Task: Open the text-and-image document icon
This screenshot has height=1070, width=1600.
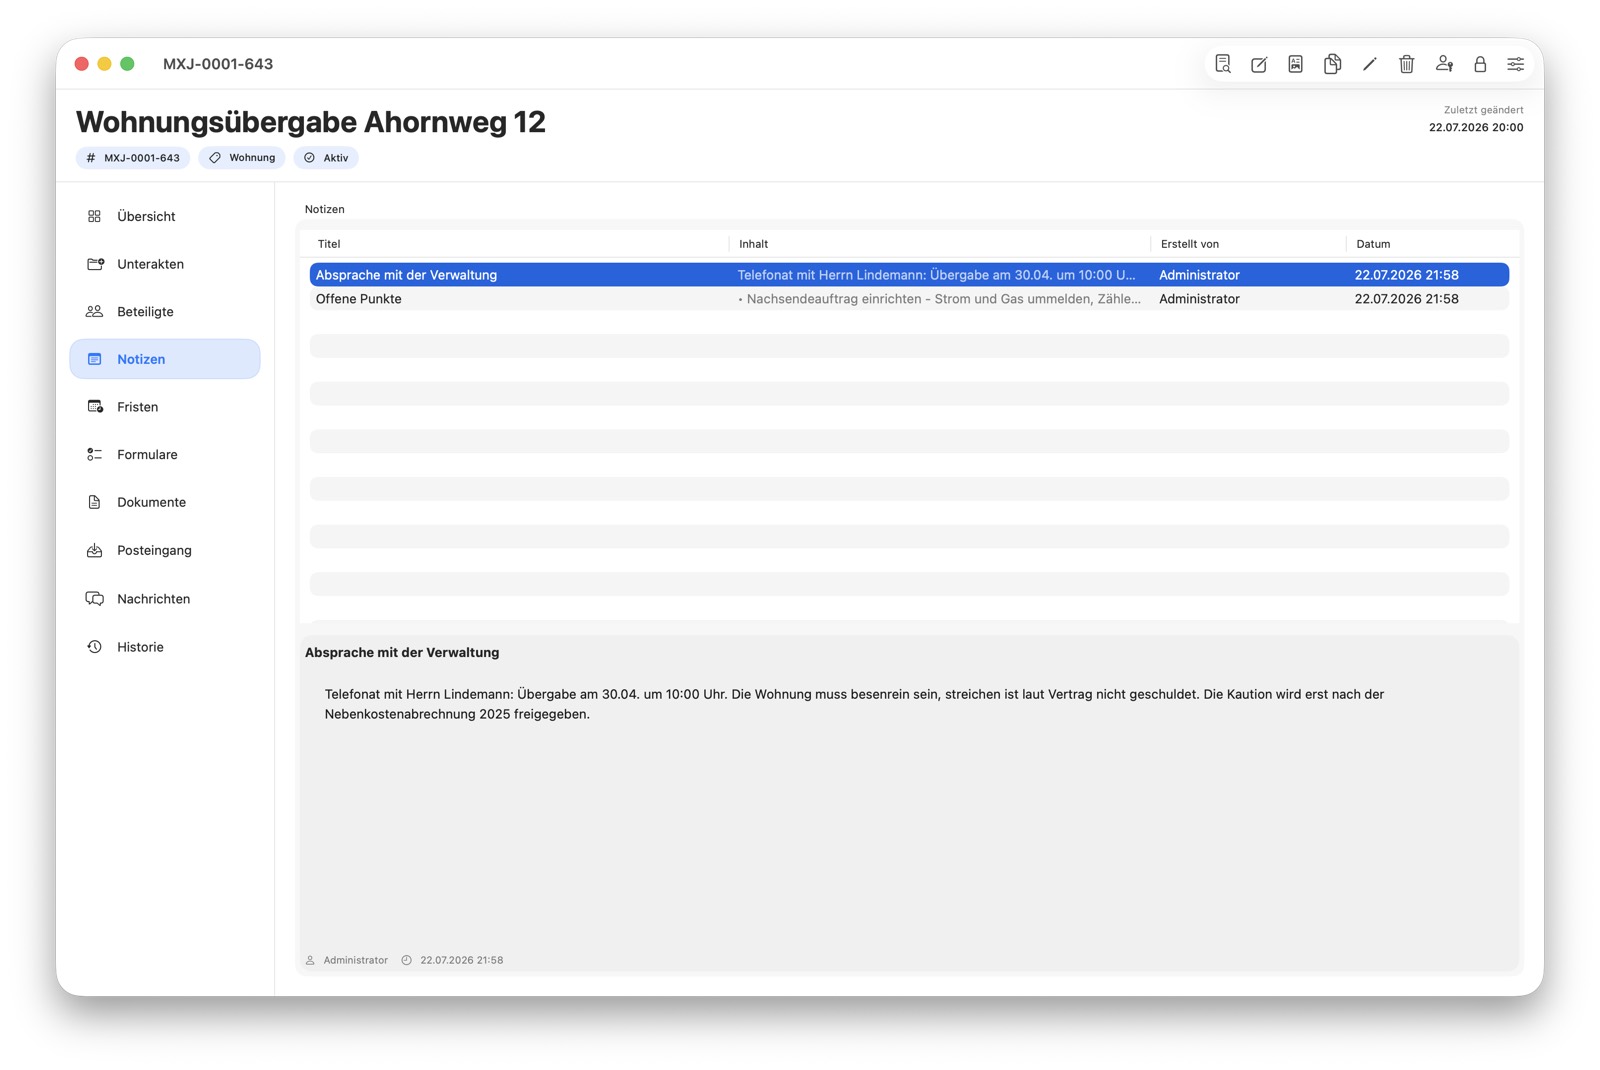Action: point(1295,64)
